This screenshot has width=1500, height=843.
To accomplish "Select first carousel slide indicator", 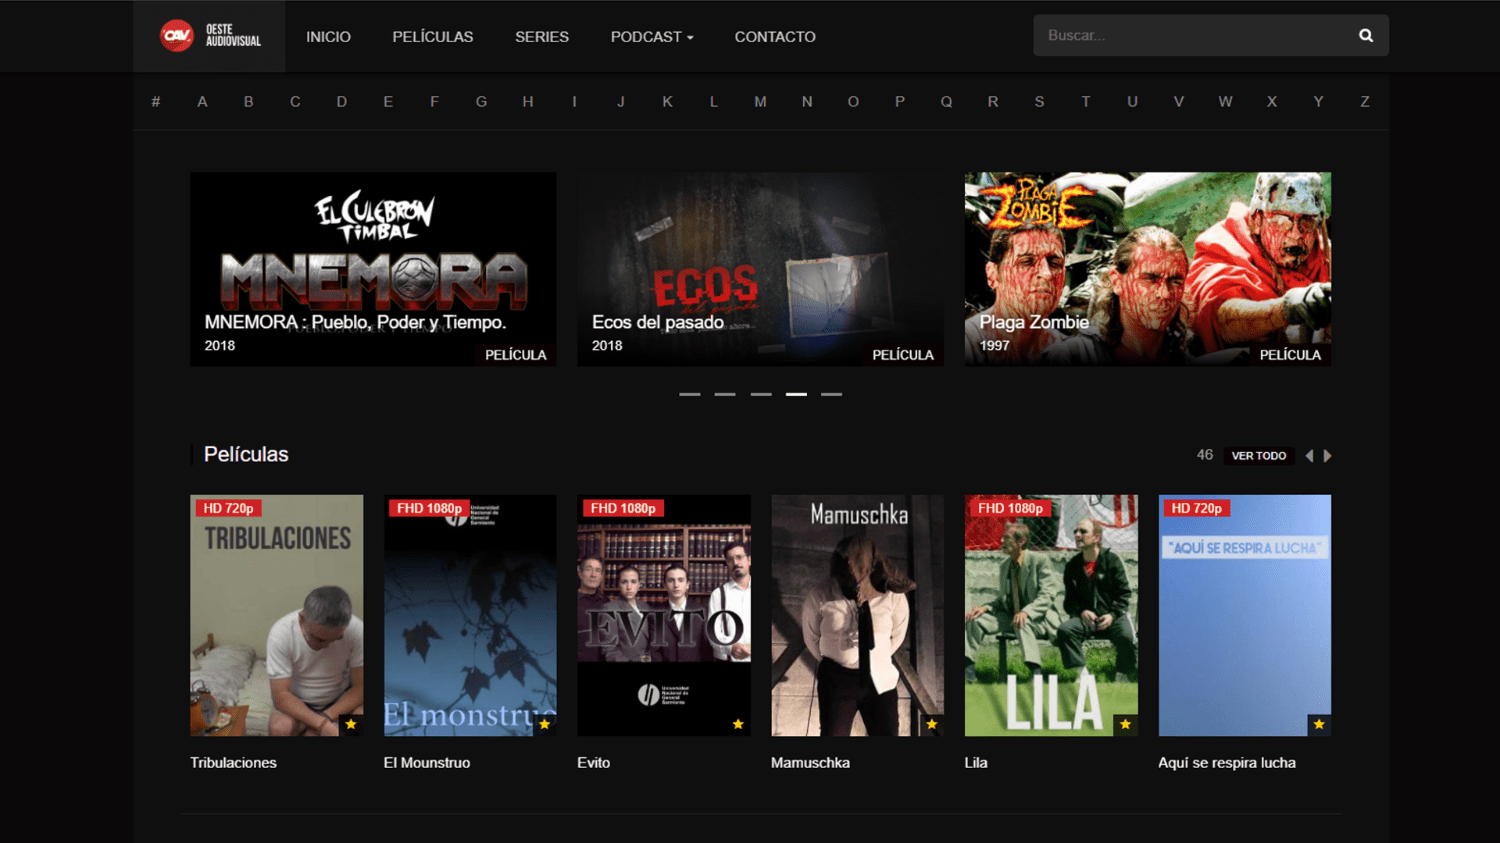I will coord(690,394).
